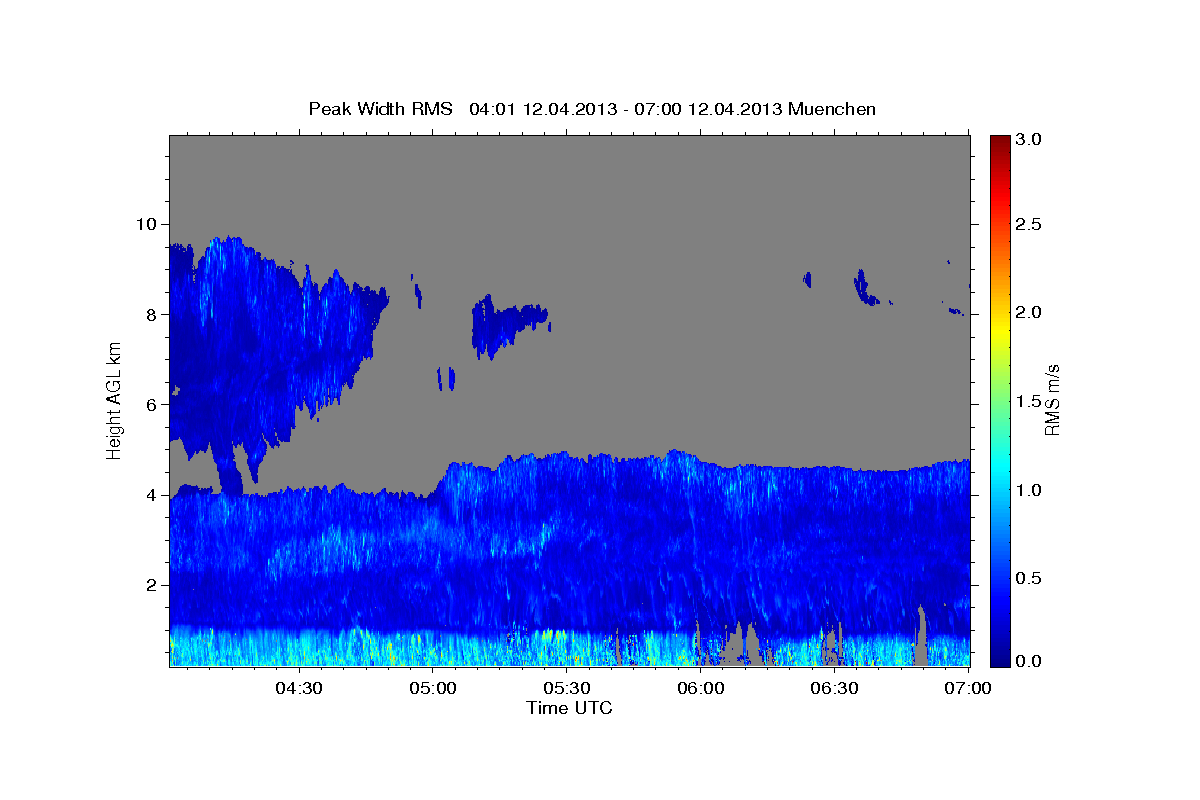Click the plot title 'Peak Width RMS'
The height and width of the screenshot is (800, 1200).
pyautogui.click(x=380, y=108)
